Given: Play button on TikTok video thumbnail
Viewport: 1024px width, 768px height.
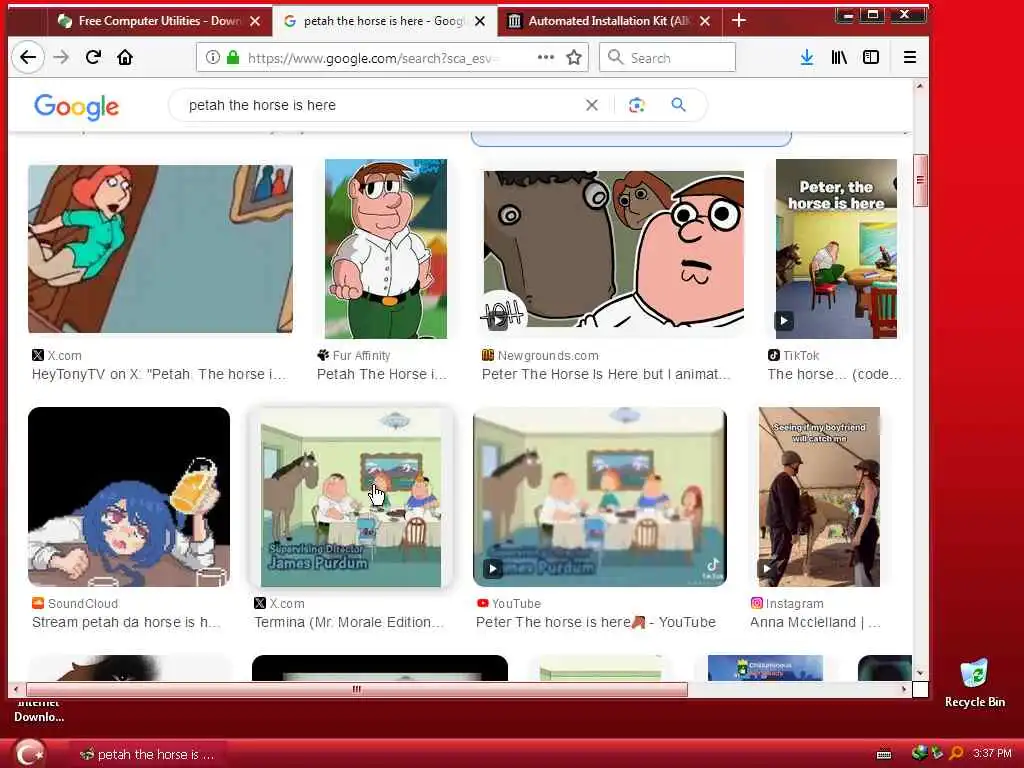Looking at the screenshot, I should (x=784, y=321).
